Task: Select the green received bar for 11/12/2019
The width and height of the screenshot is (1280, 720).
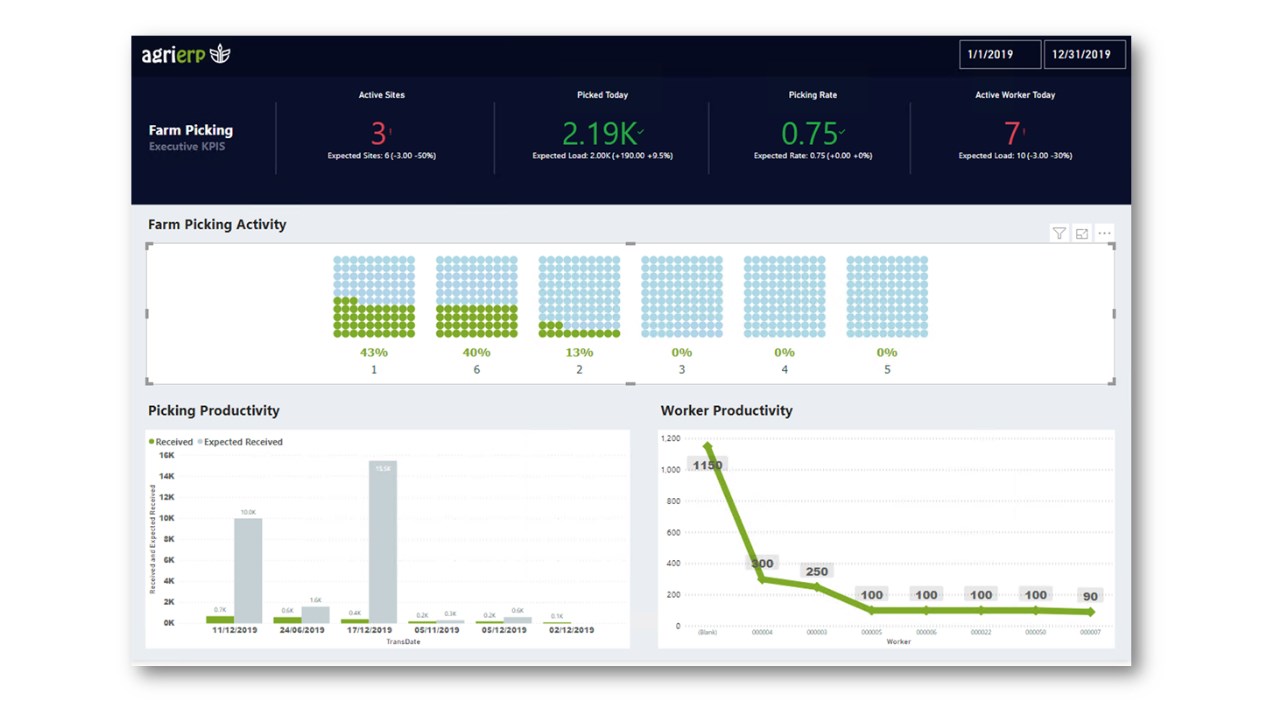Action: [220, 620]
